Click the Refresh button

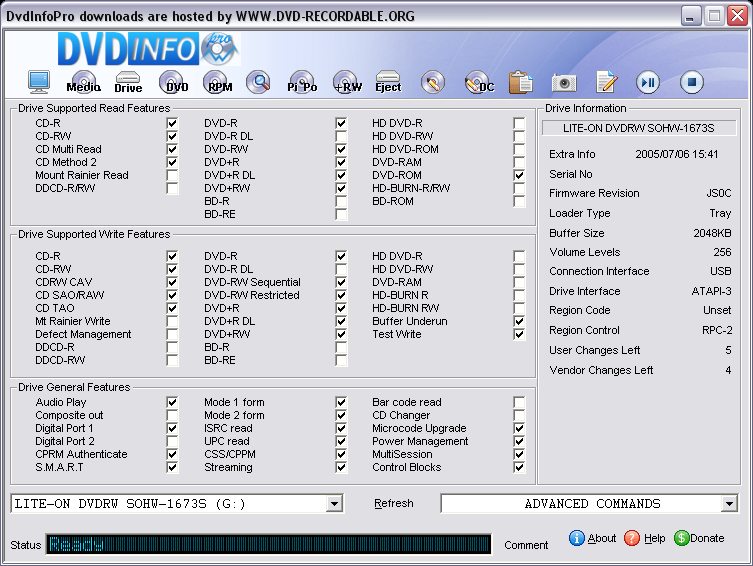coord(393,504)
